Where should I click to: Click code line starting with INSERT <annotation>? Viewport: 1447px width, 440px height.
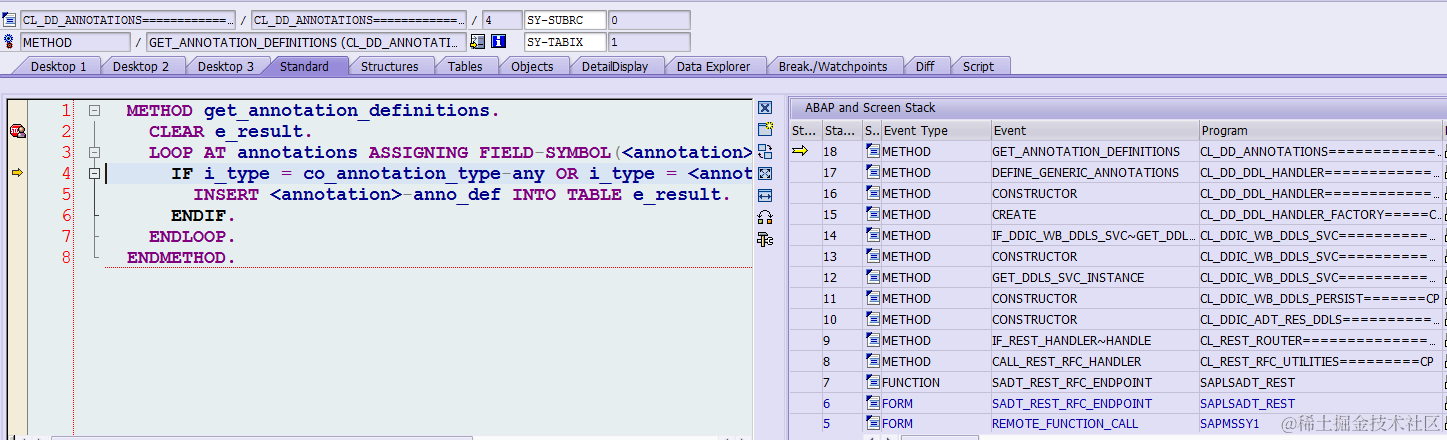pos(461,194)
